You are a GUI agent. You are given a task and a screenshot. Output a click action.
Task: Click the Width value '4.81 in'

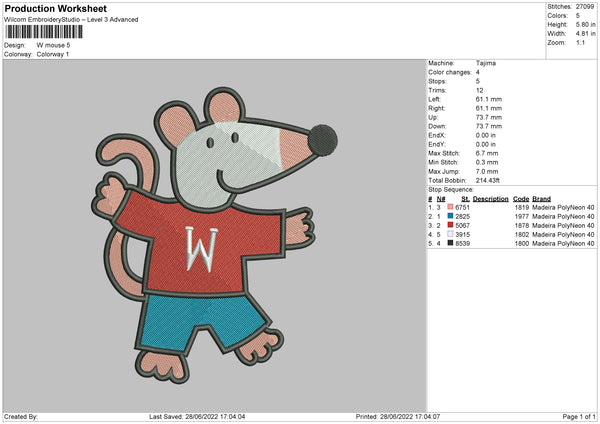585,34
